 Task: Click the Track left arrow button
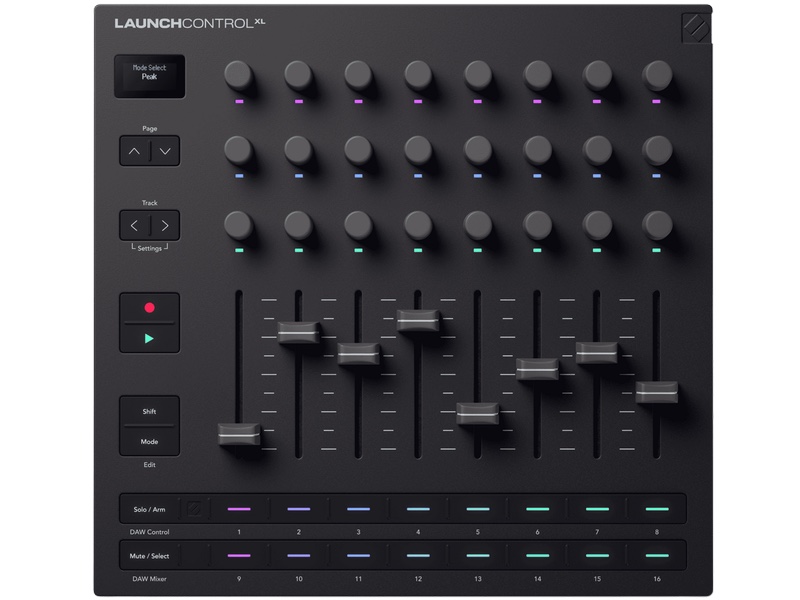(134, 226)
